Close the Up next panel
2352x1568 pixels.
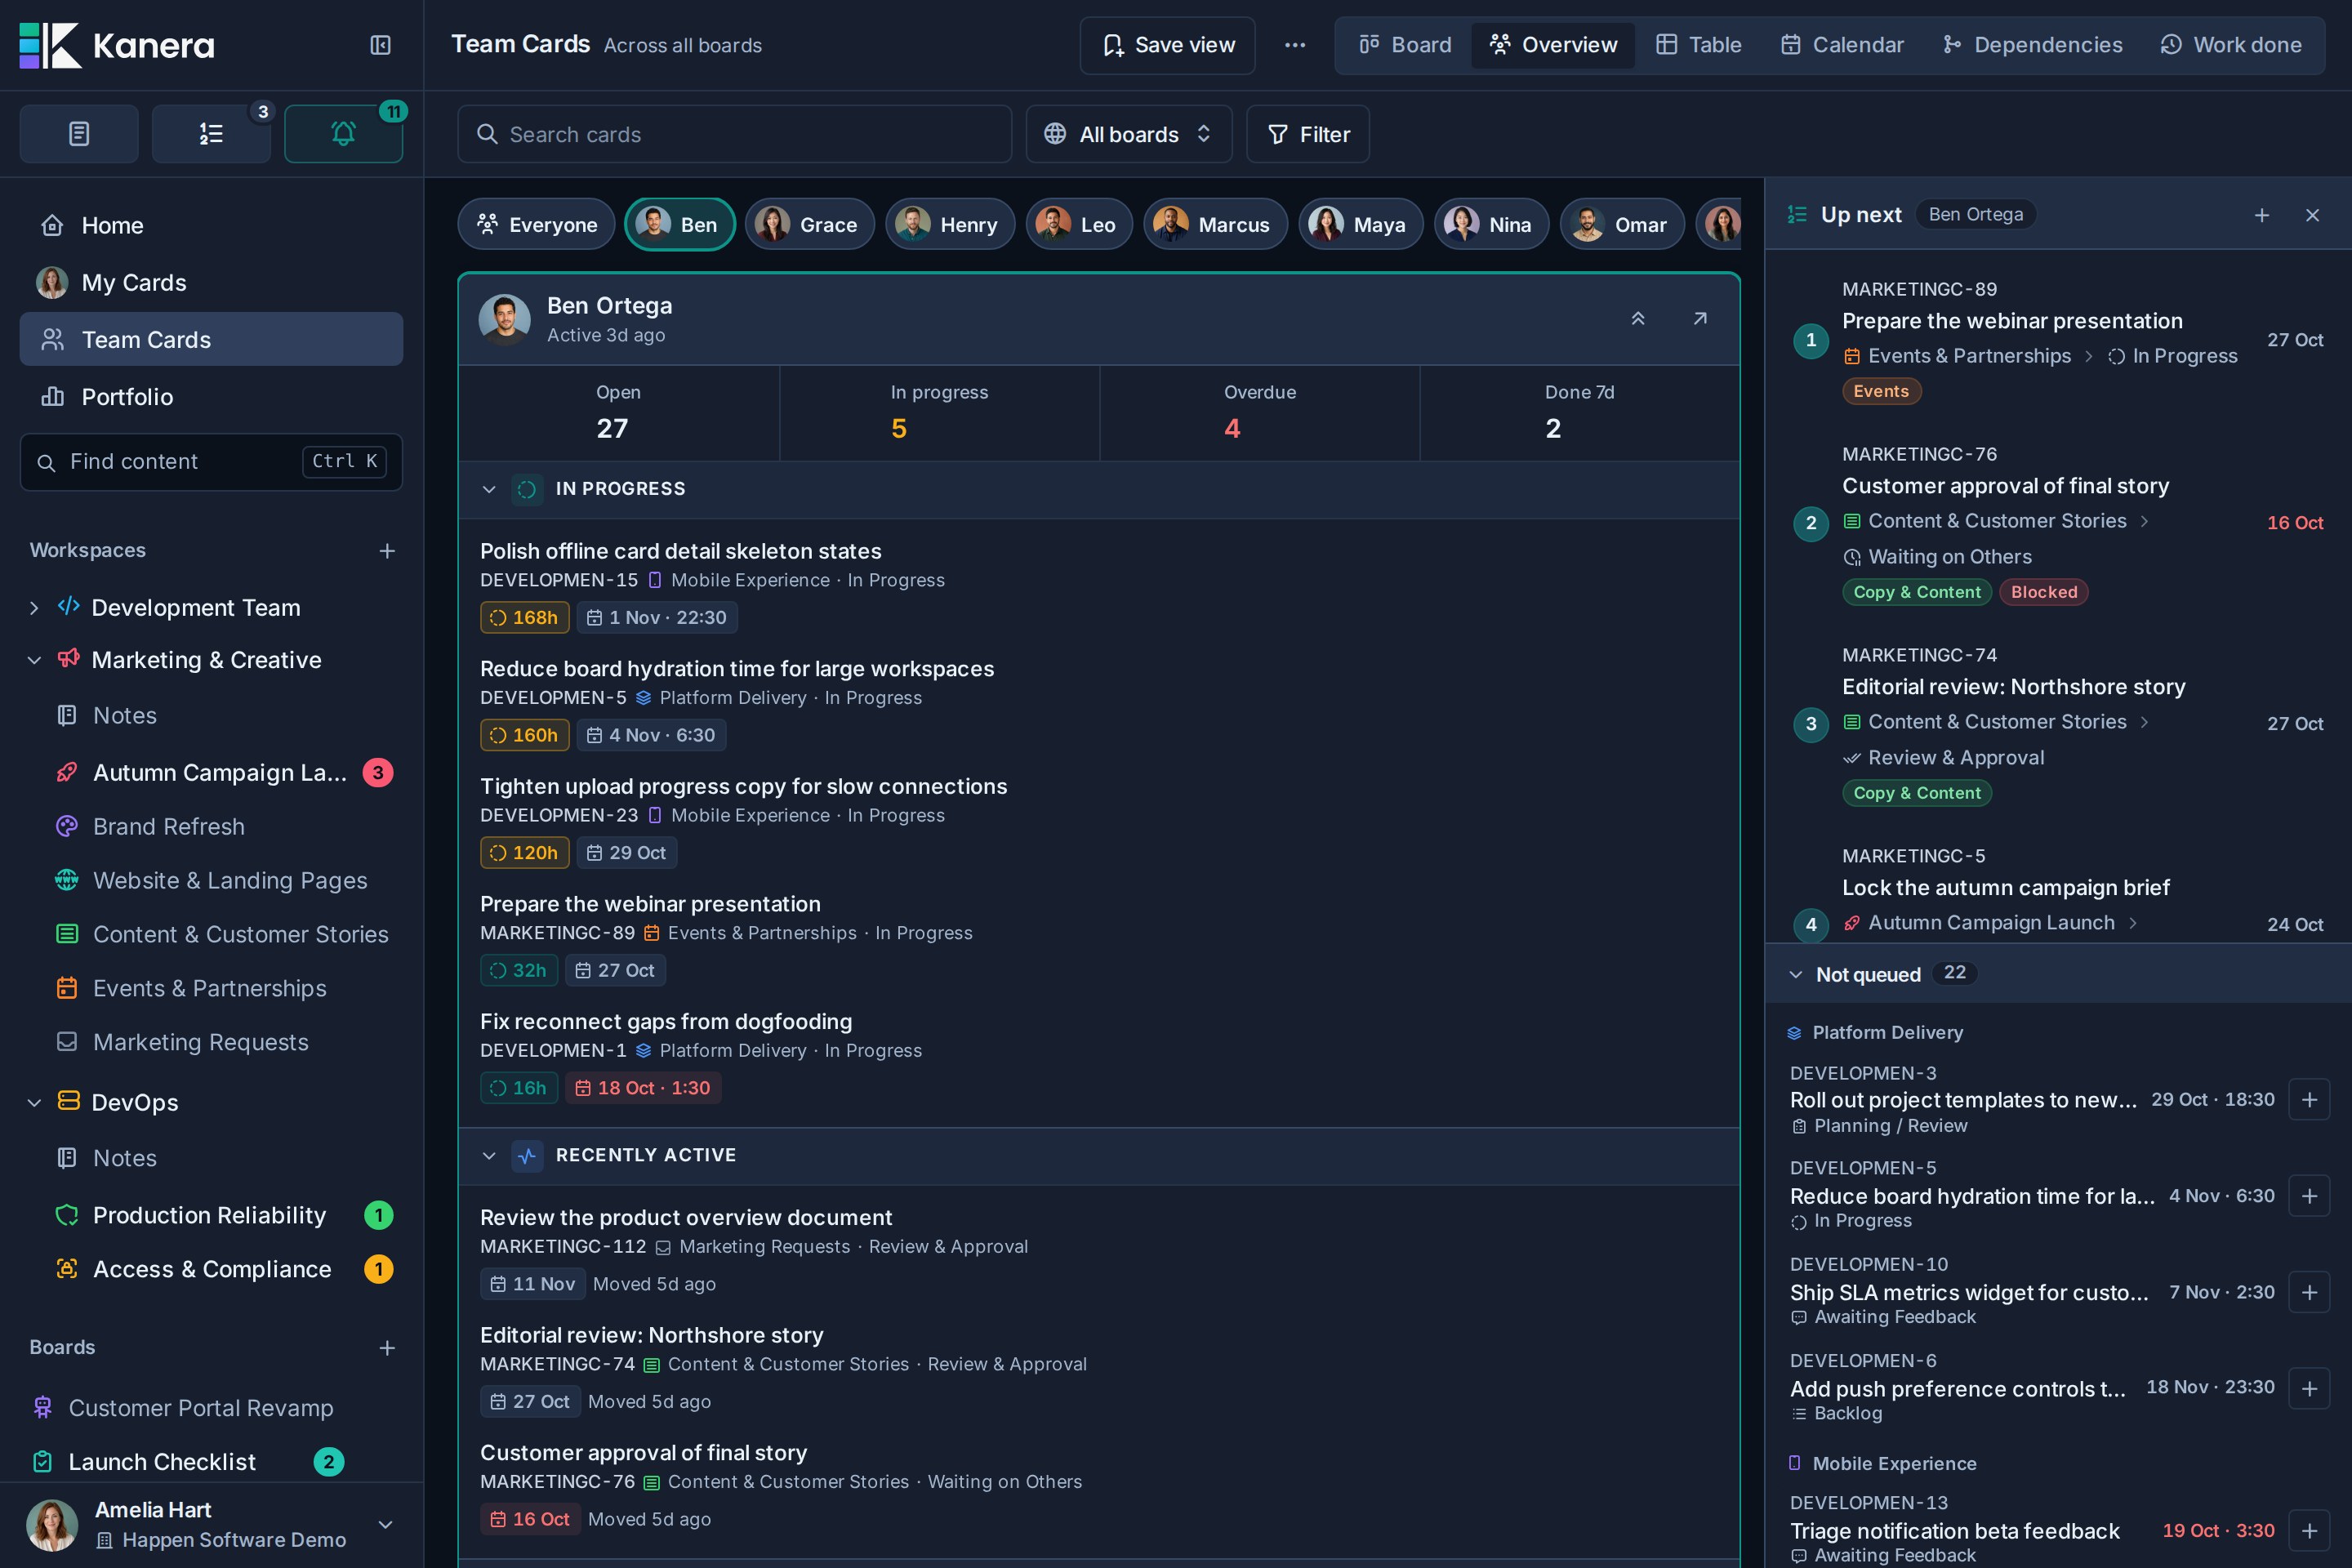(2312, 215)
